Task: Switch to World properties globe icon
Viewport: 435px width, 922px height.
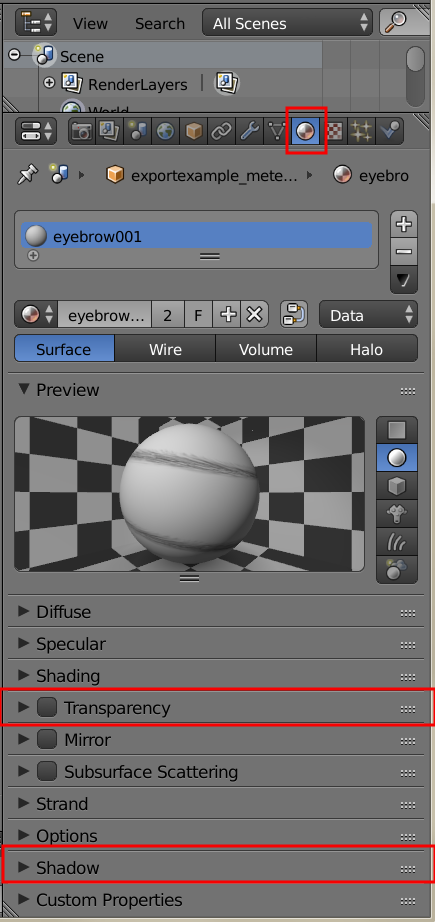Action: click(x=166, y=131)
